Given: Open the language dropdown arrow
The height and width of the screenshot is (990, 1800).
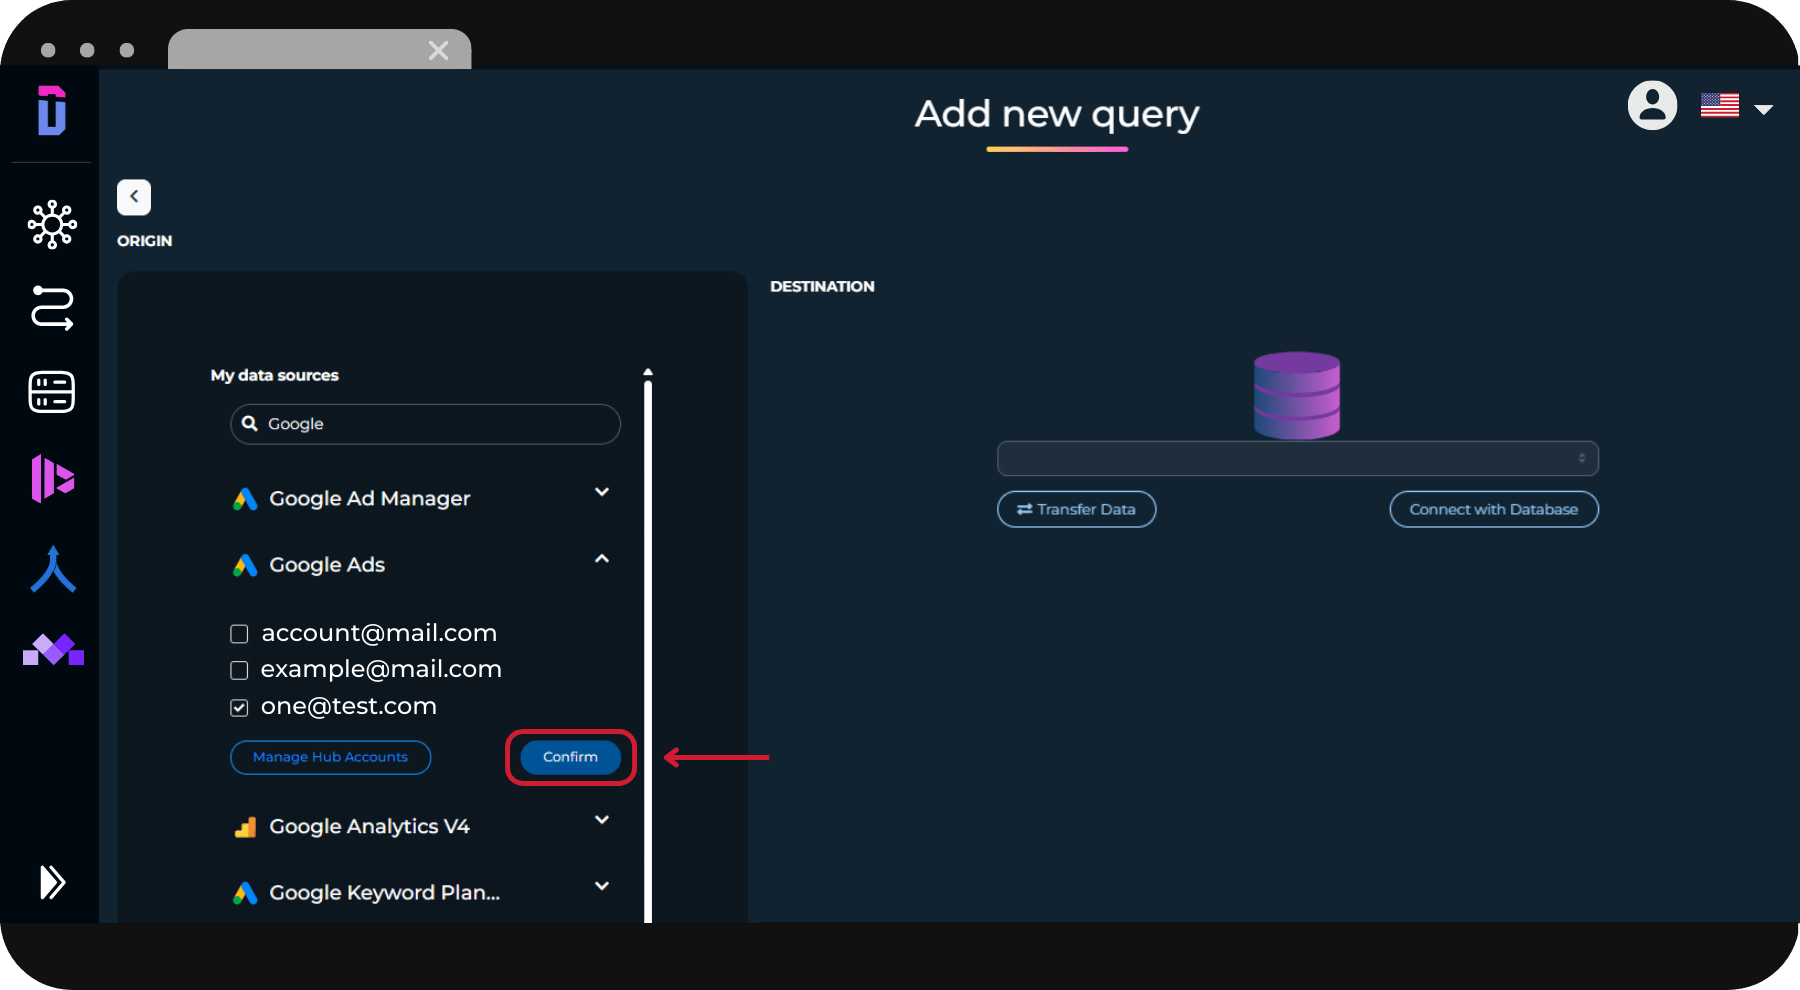Looking at the screenshot, I should tap(1764, 109).
